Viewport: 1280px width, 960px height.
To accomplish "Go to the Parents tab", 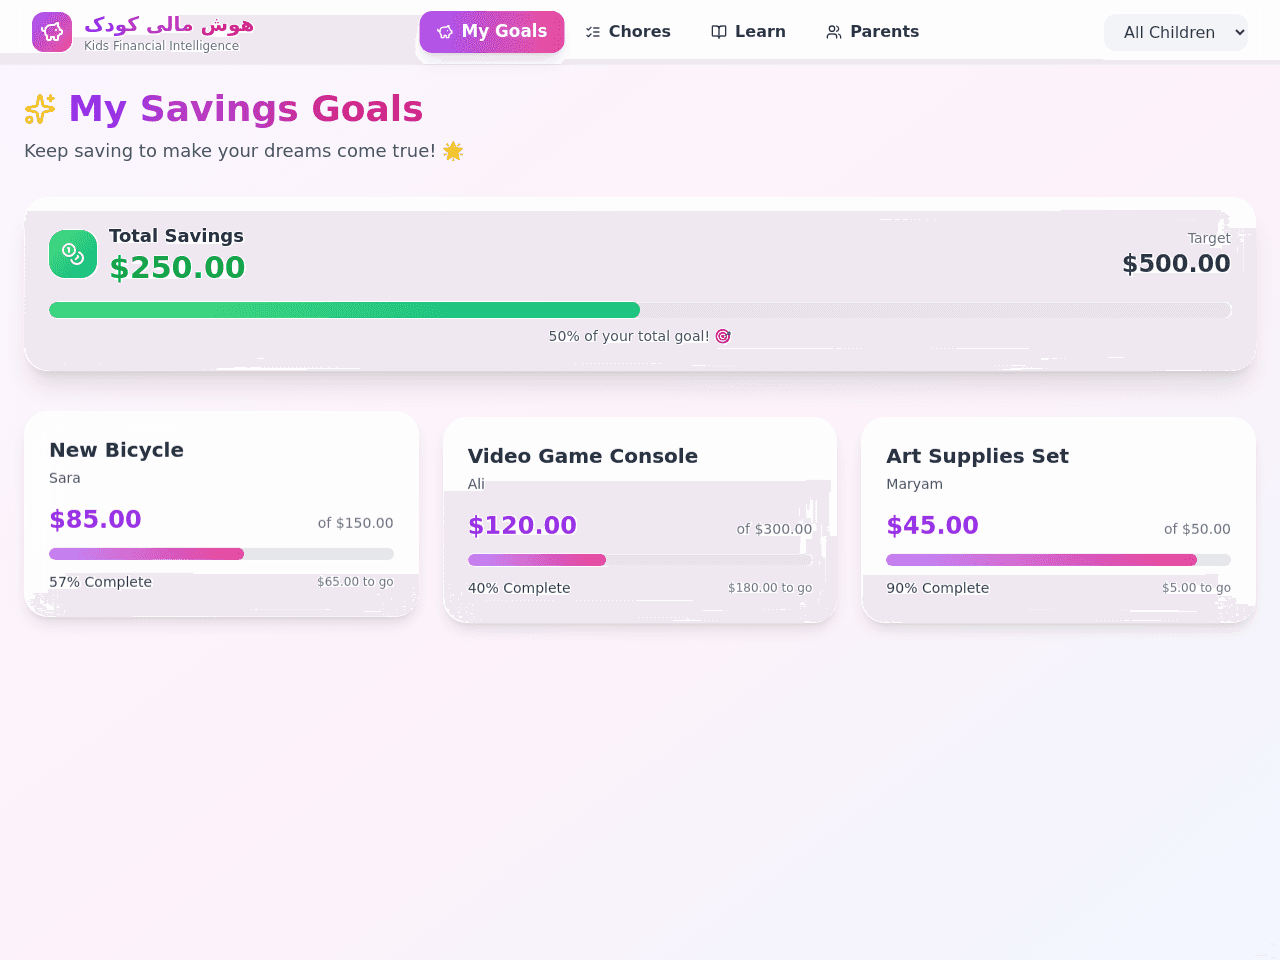I will [x=872, y=32].
